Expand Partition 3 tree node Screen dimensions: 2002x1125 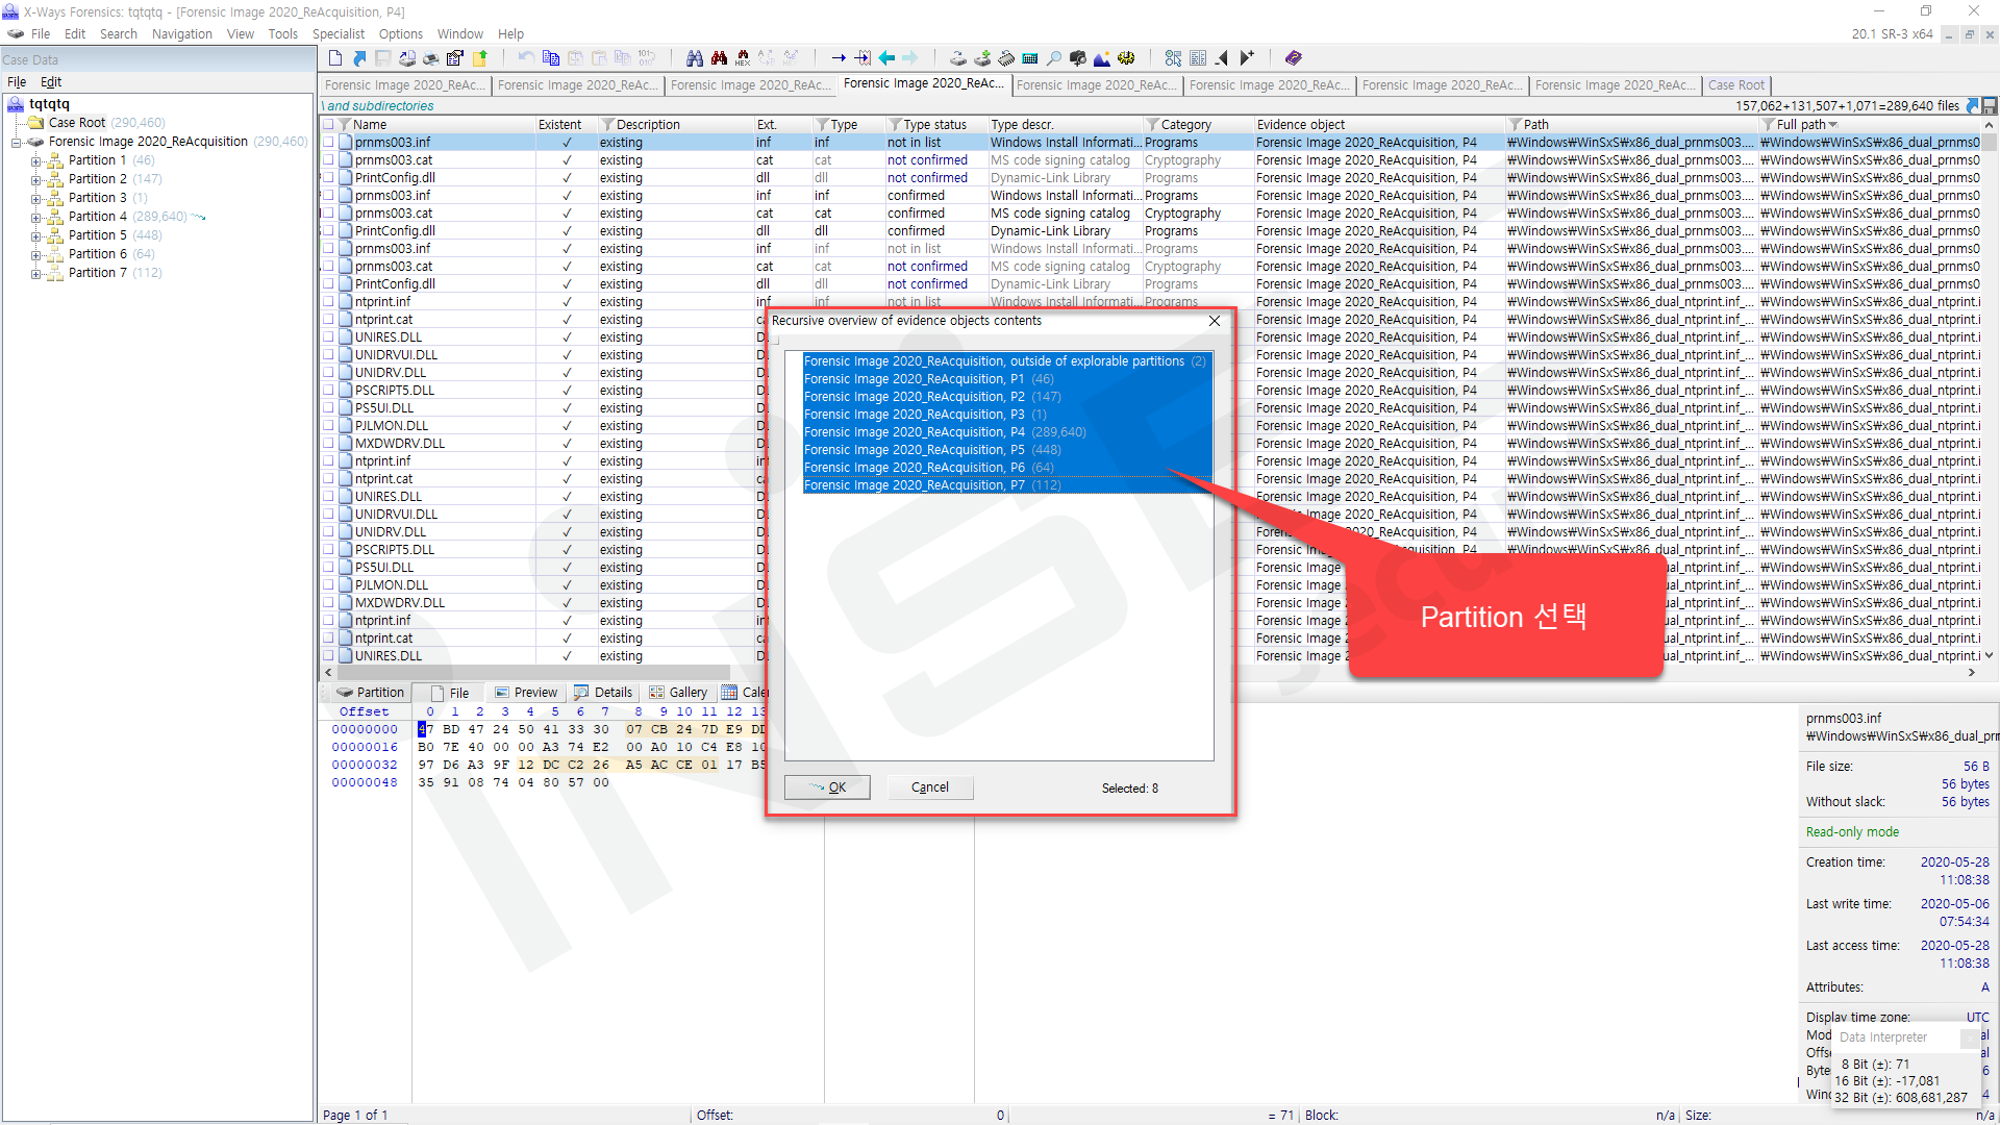pos(36,198)
